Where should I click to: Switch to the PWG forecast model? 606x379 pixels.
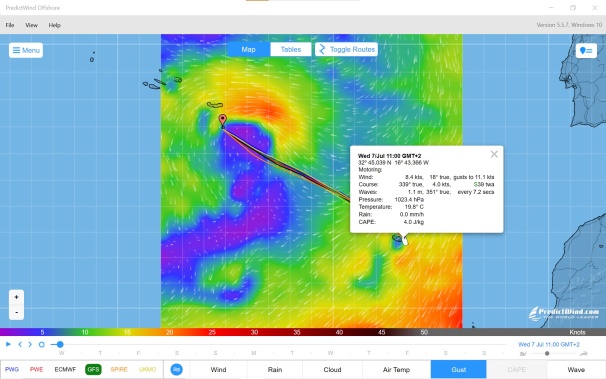click(x=12, y=369)
